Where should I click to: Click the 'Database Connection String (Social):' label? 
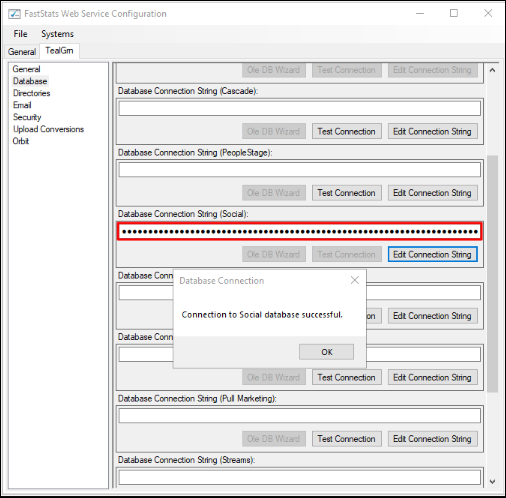pyautogui.click(x=183, y=214)
